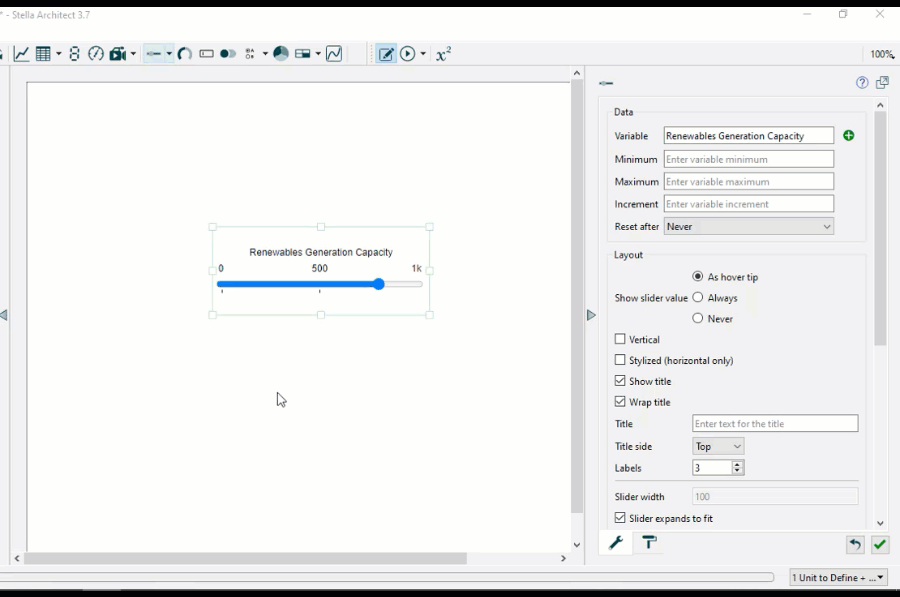Click canvas horizontal scrollbar right arrow

pyautogui.click(x=563, y=558)
